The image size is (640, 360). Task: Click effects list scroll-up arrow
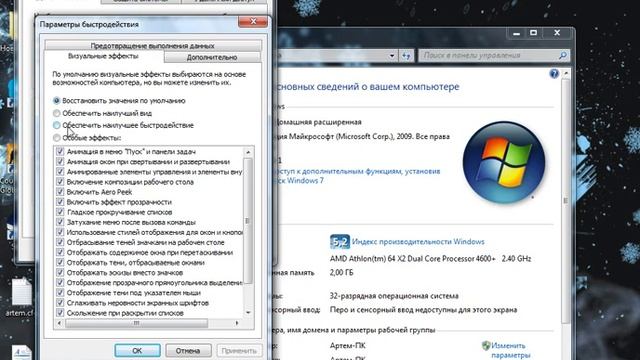248,152
